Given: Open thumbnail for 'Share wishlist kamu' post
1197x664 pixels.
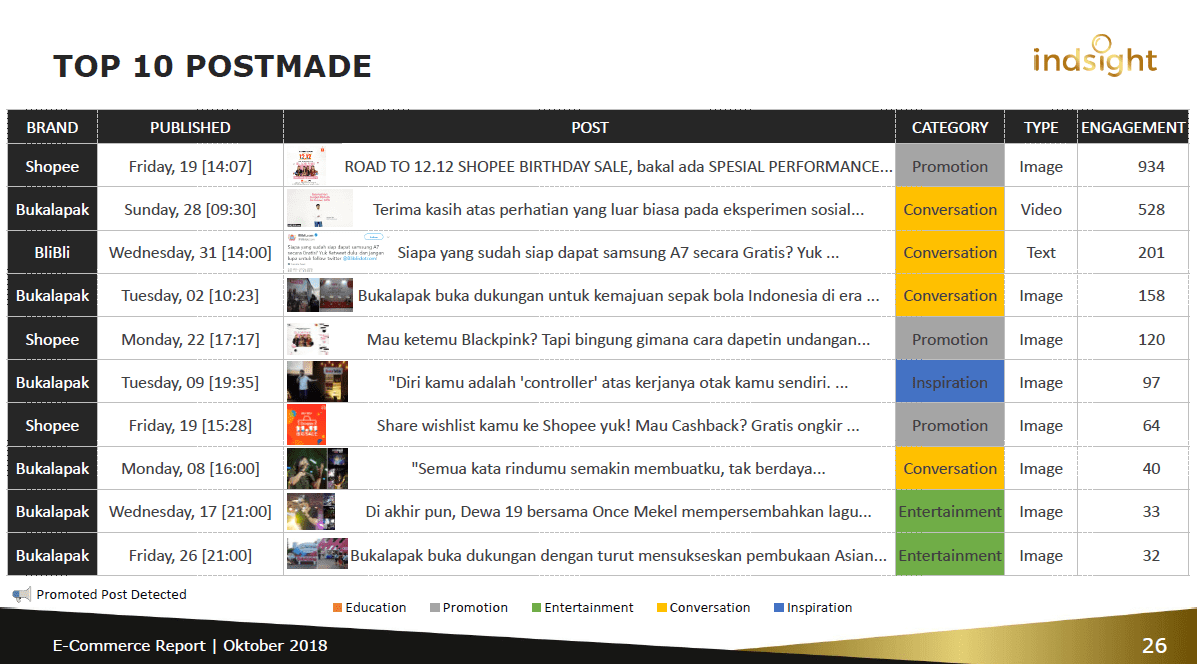Looking at the screenshot, I should pos(306,425).
